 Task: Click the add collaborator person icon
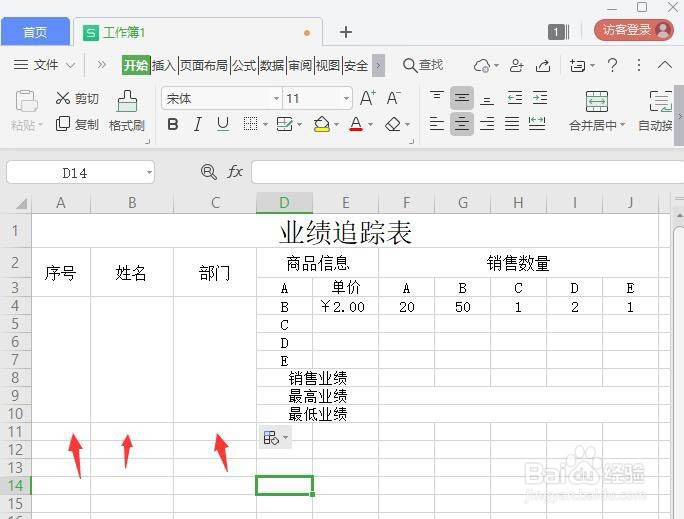point(516,65)
